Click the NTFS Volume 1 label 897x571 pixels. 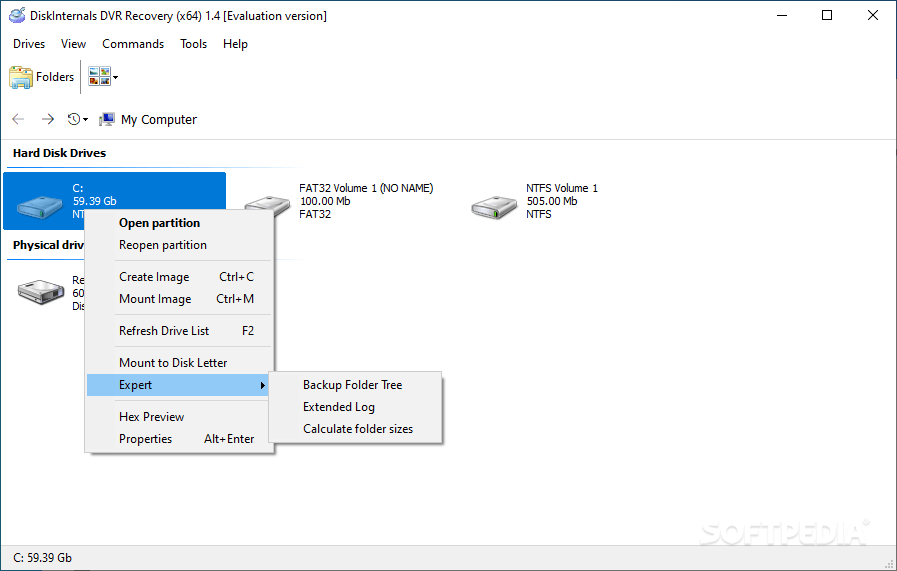pyautogui.click(x=562, y=188)
